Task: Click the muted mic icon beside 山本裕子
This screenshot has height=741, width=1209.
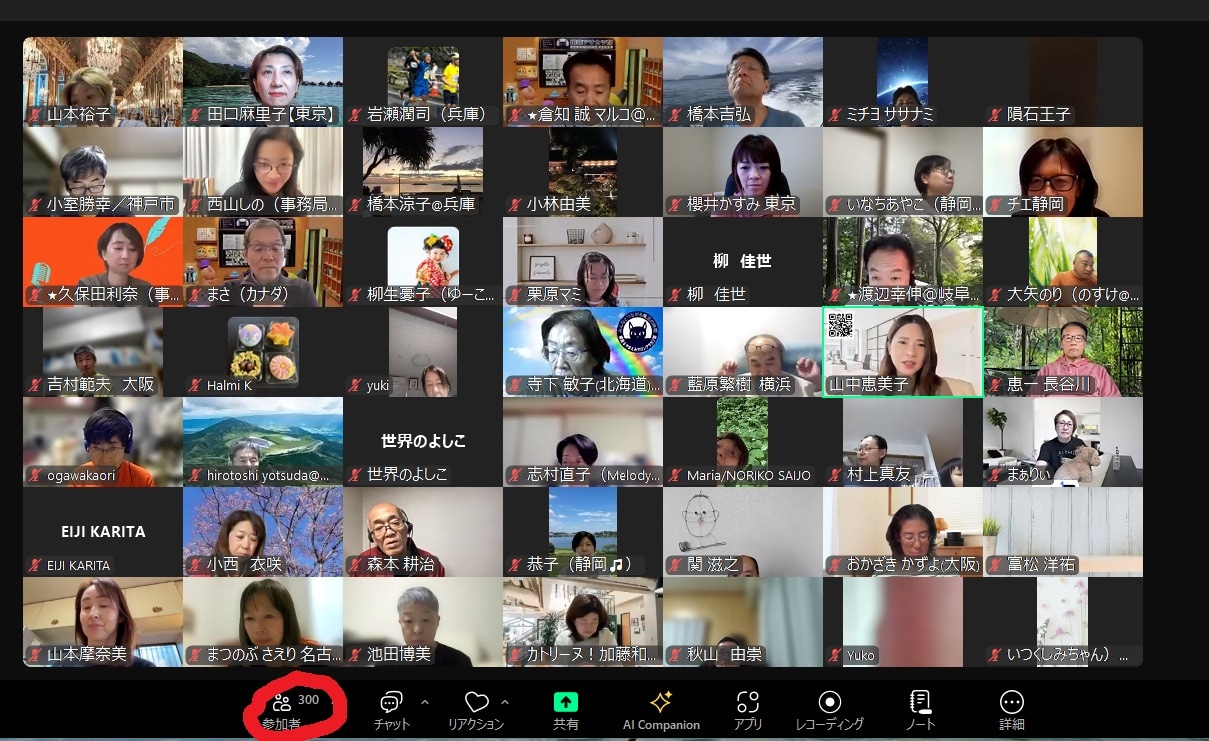Action: pos(34,115)
